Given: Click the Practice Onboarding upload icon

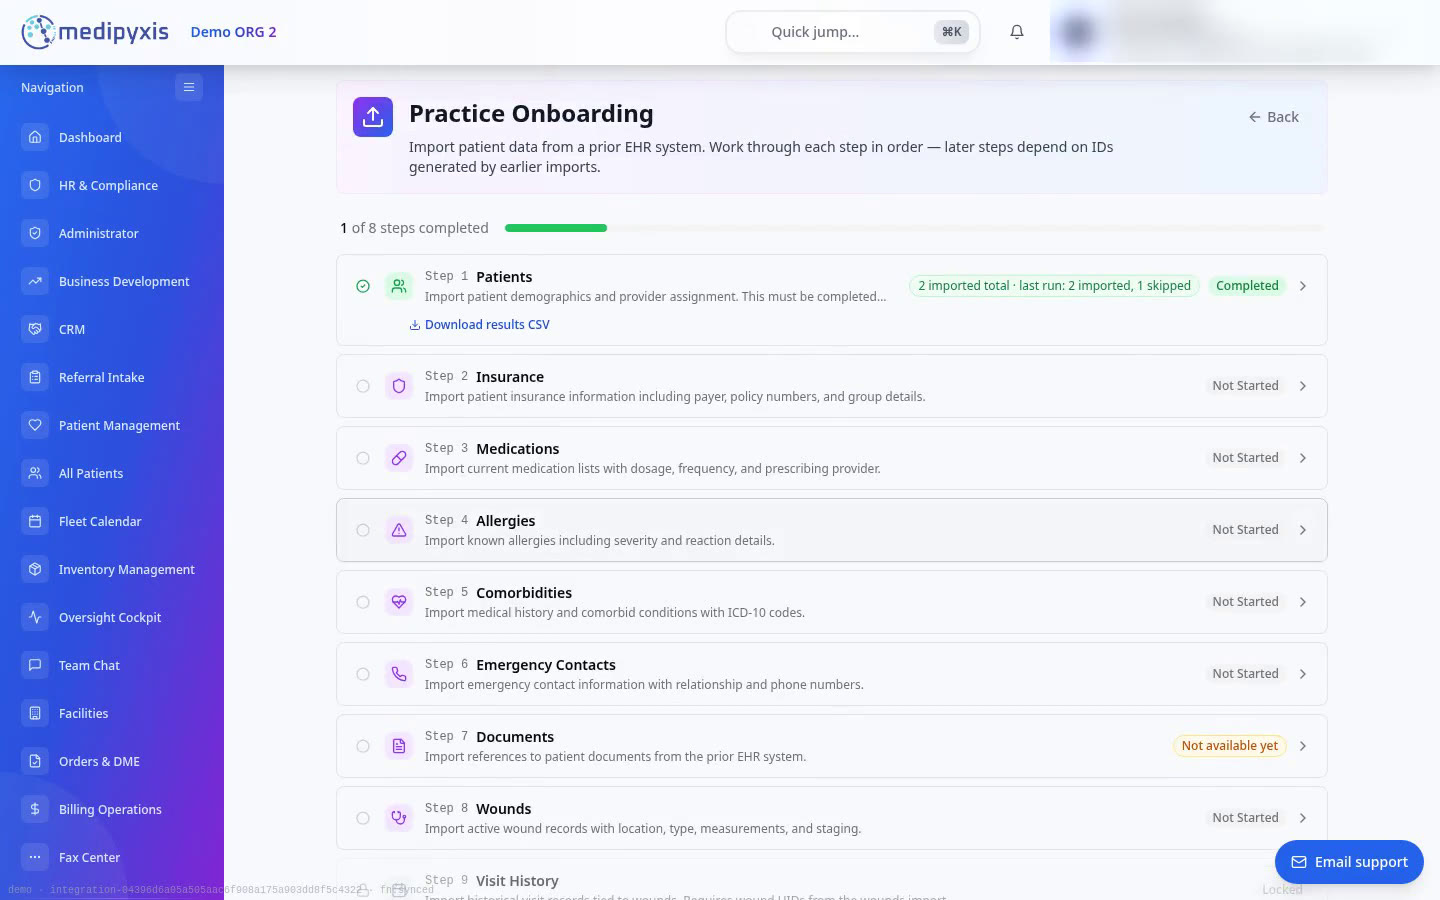Looking at the screenshot, I should pos(373,117).
